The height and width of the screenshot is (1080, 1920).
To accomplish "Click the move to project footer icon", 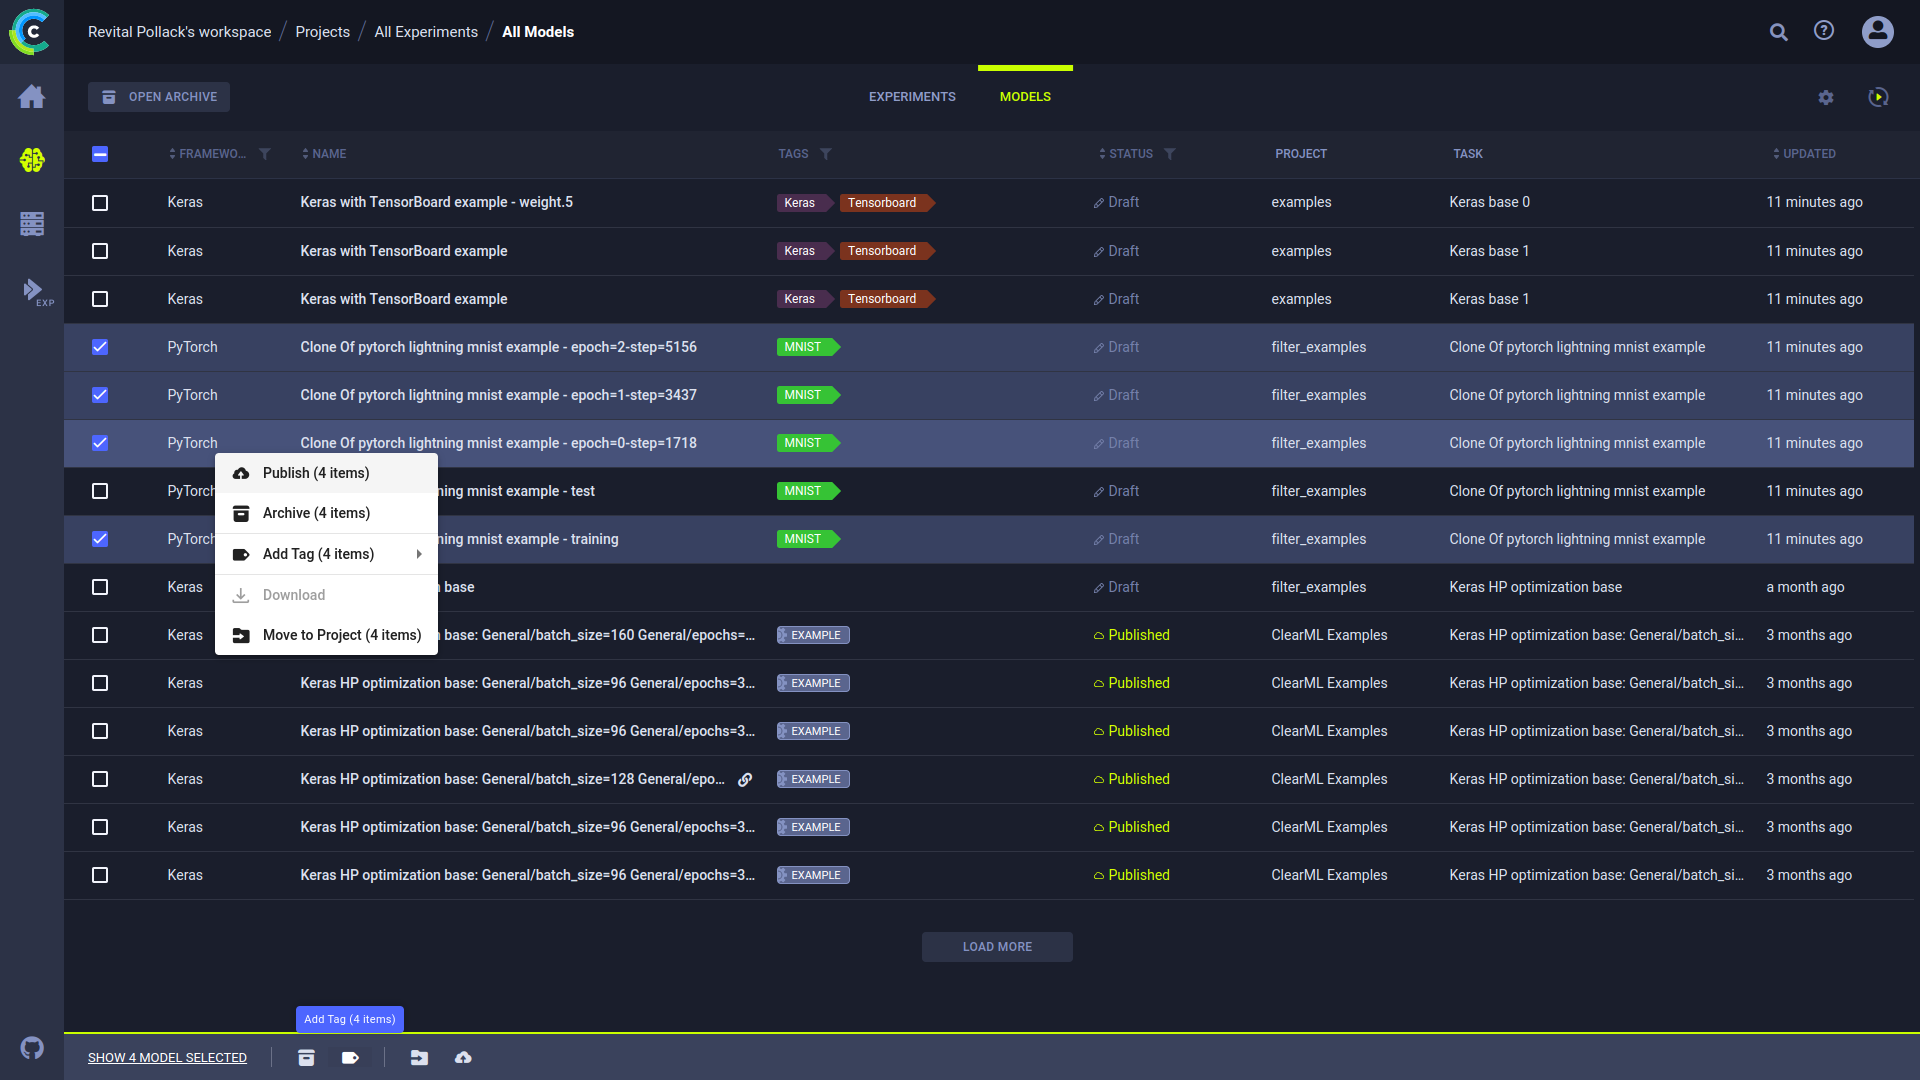I will pos(419,1058).
